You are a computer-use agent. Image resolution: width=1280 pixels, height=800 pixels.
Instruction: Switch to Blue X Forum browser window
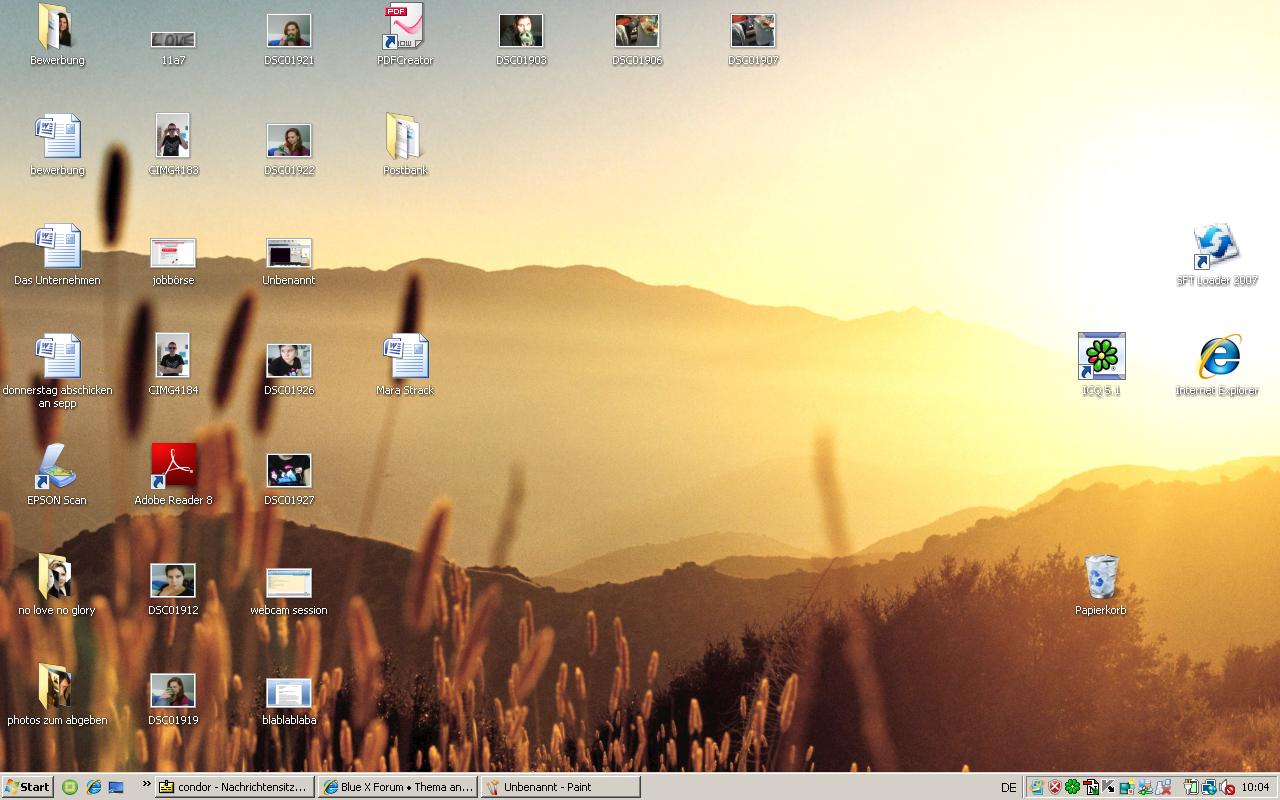coord(397,787)
